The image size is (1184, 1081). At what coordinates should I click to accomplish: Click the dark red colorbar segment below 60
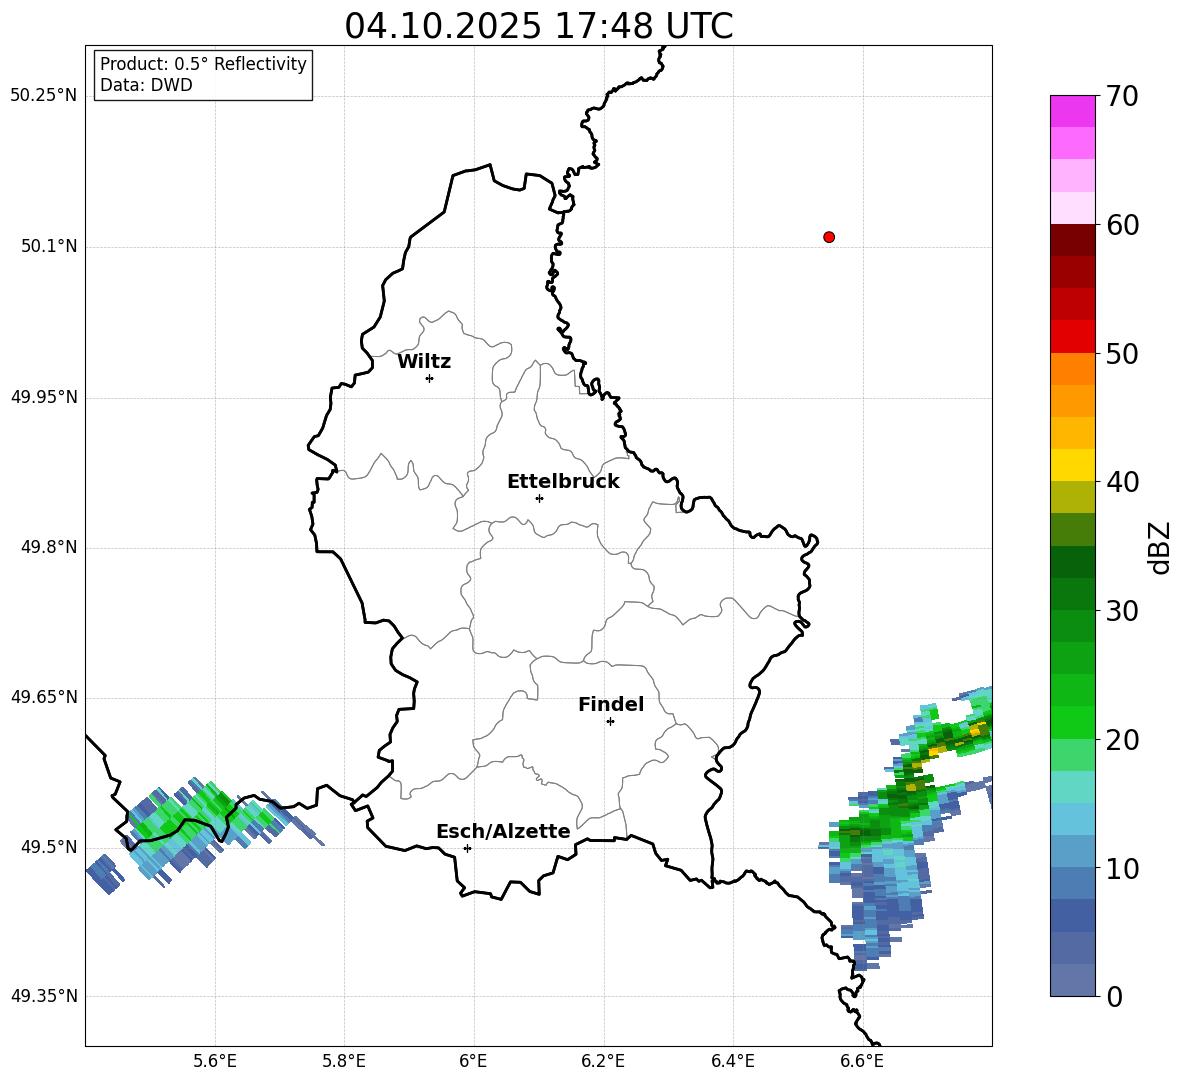(x=1072, y=239)
